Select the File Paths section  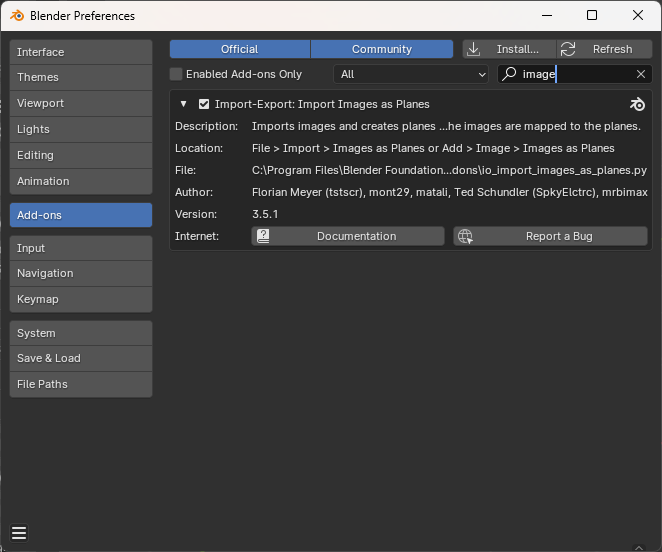click(80, 384)
